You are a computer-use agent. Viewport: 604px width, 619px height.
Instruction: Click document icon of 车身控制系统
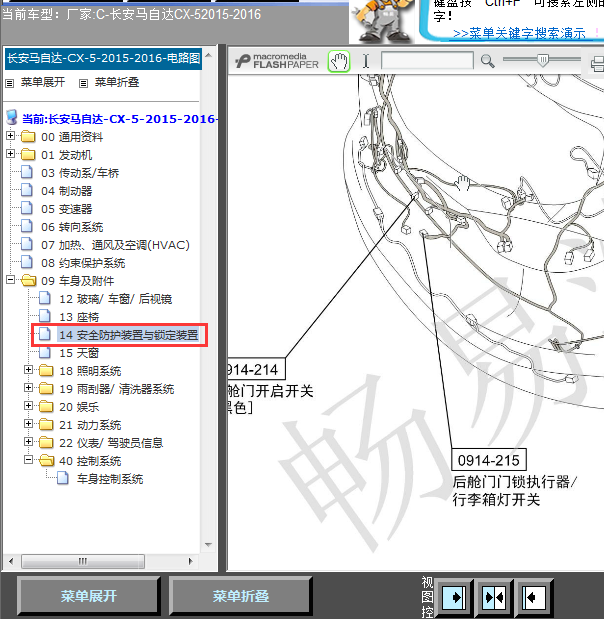[x=63, y=478]
